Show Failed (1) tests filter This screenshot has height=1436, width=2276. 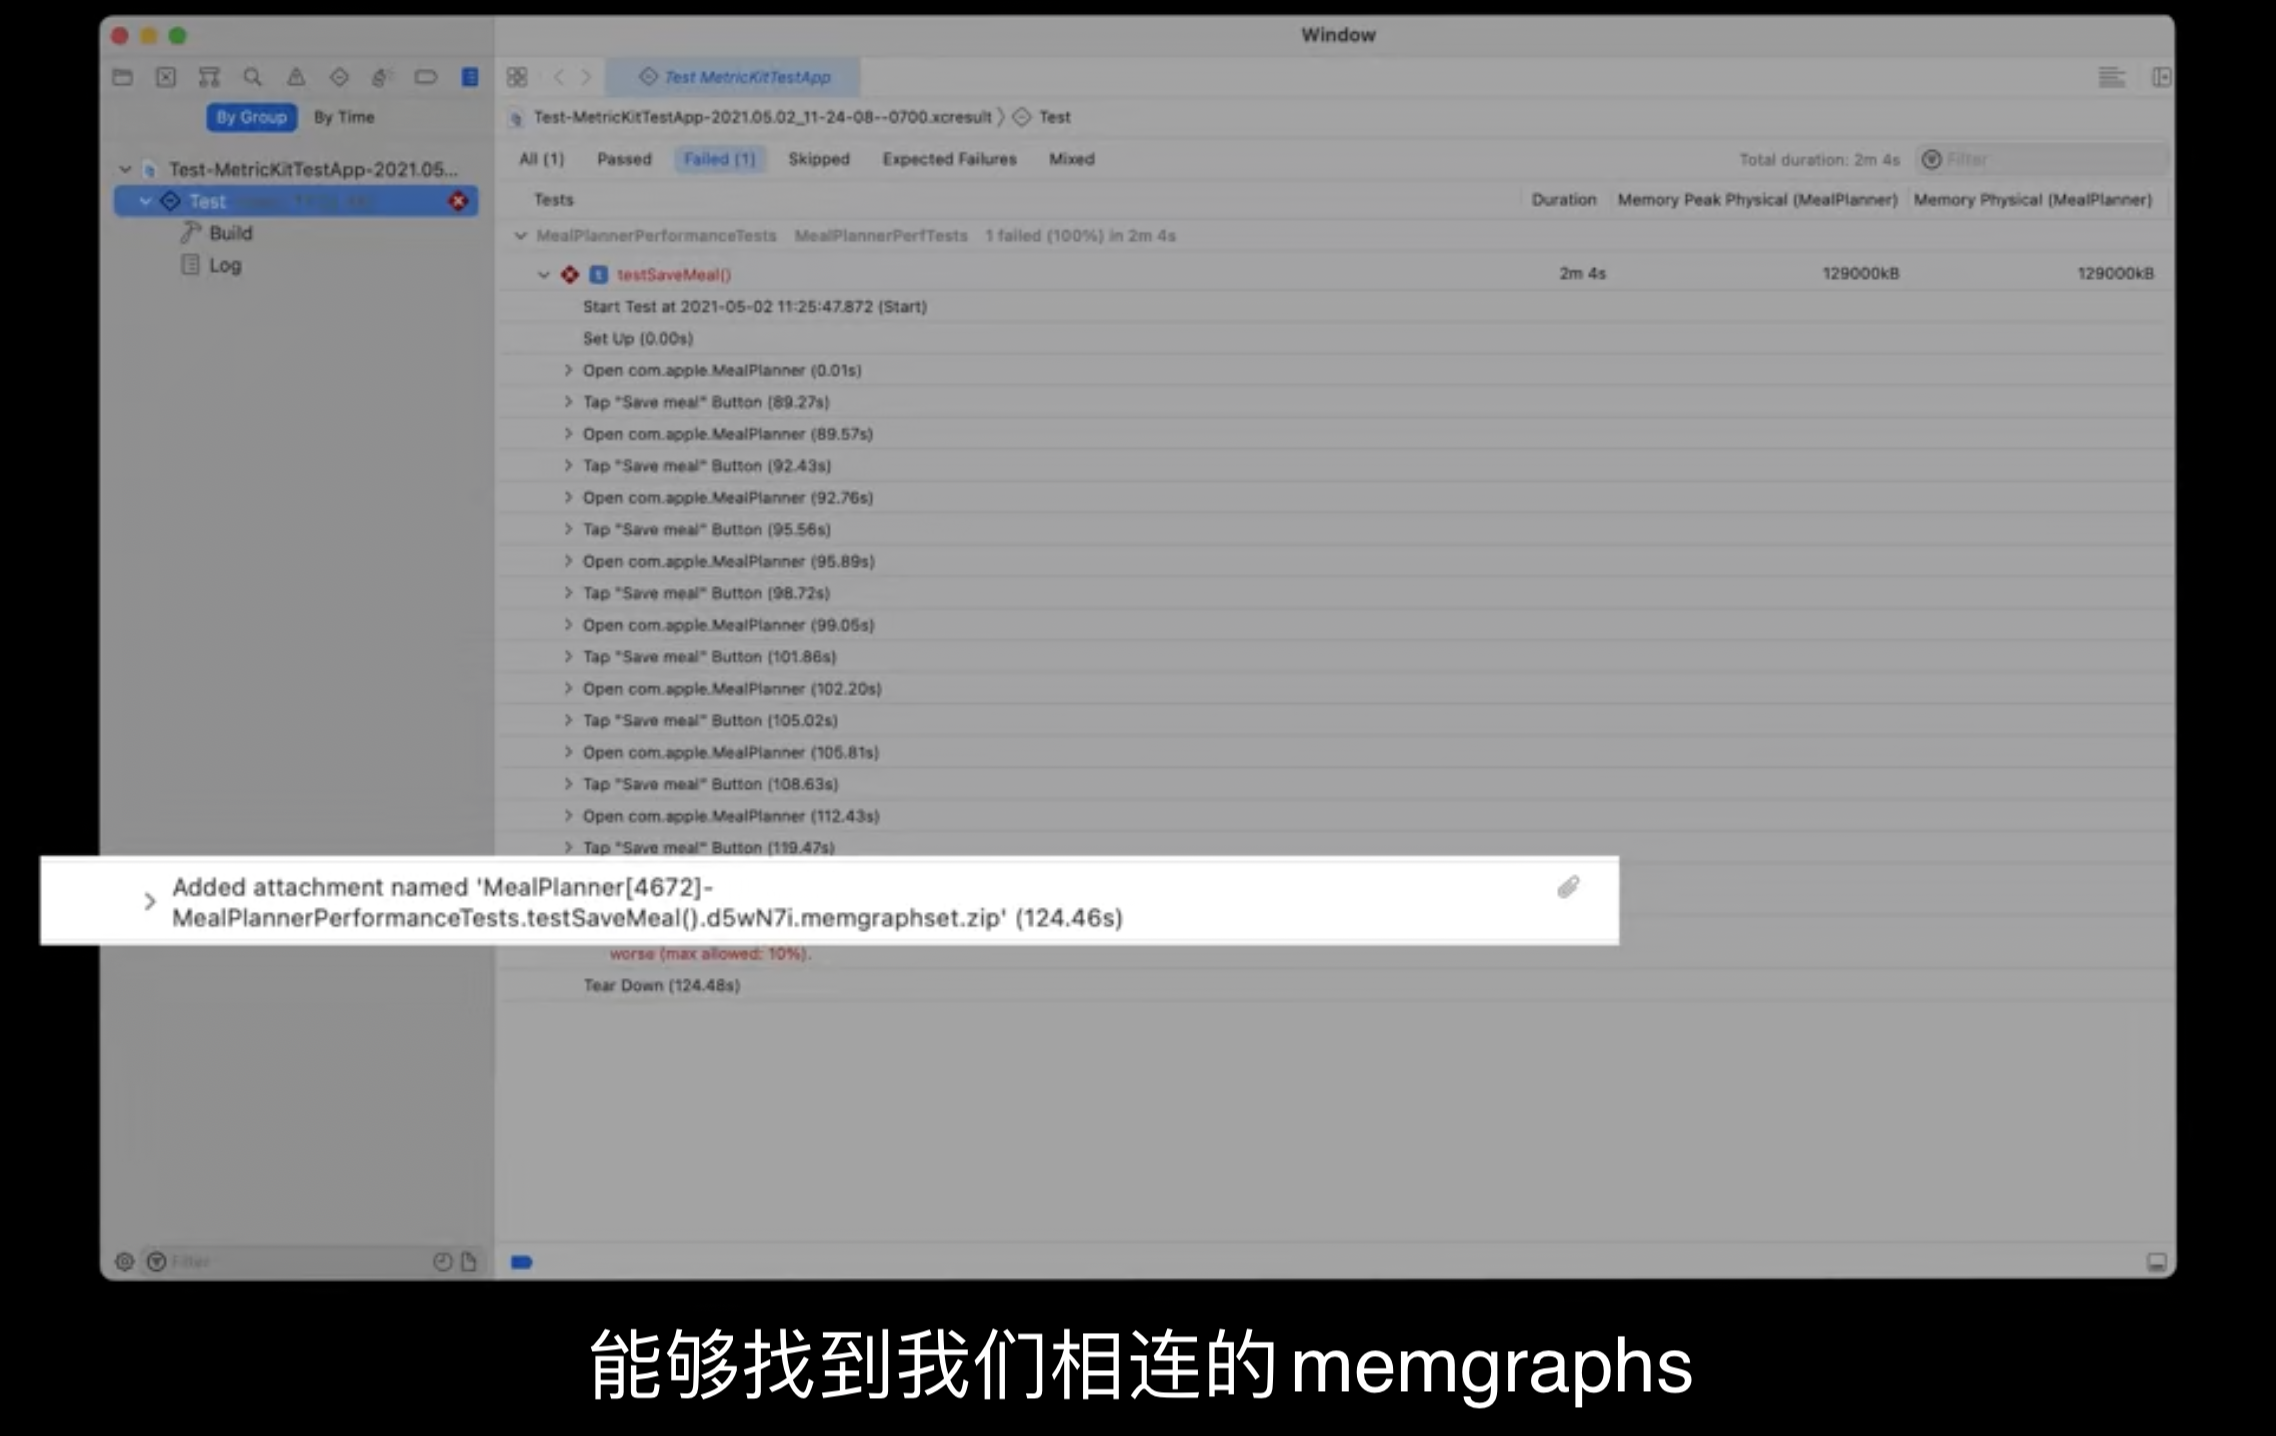pos(720,159)
